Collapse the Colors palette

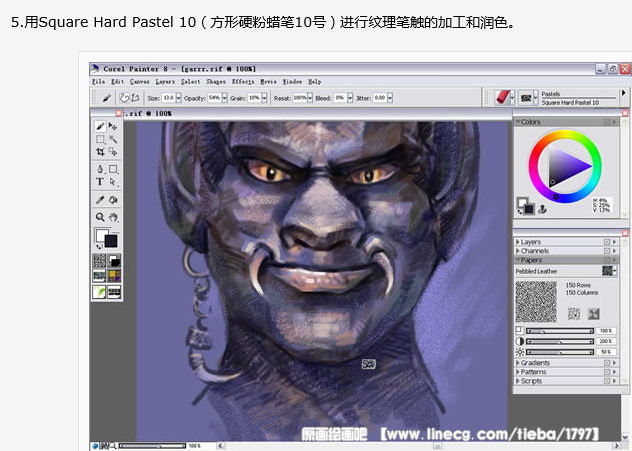point(518,122)
